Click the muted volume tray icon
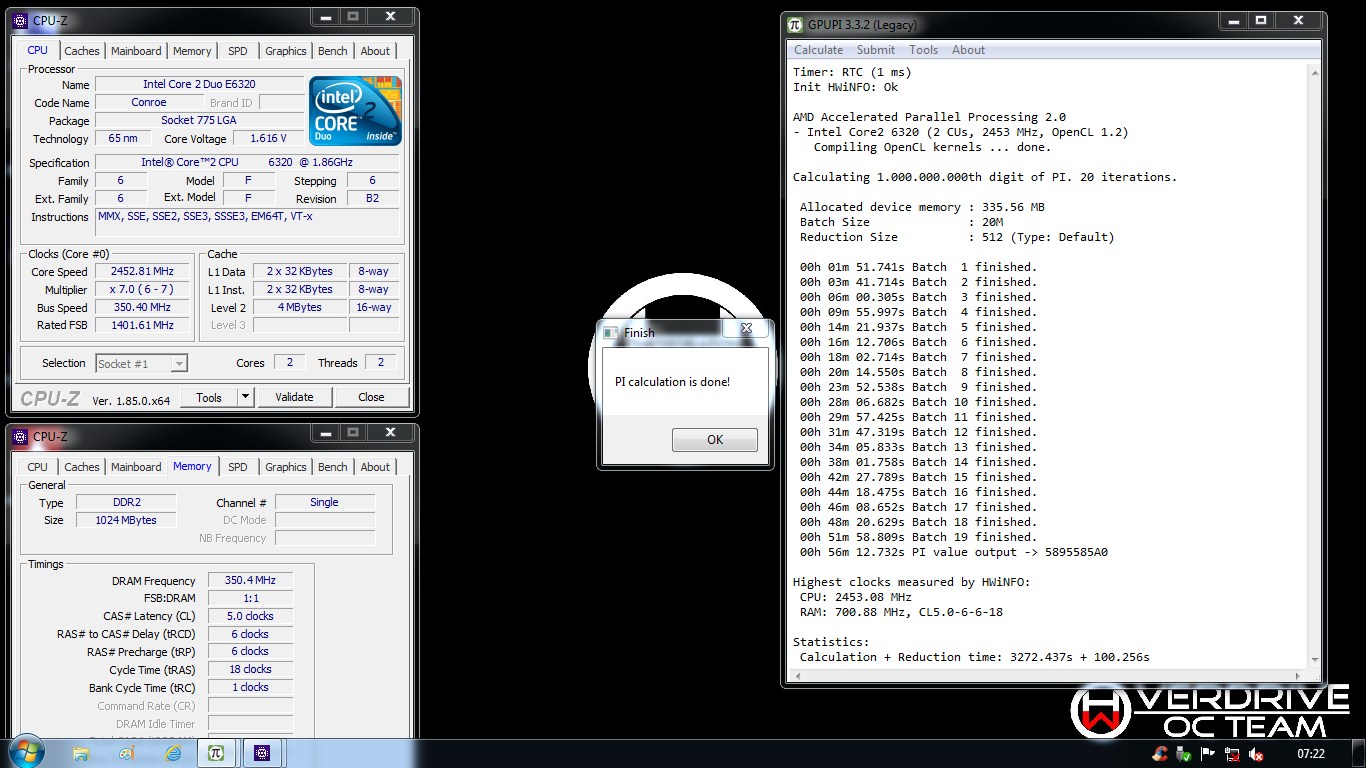 tap(1256, 754)
